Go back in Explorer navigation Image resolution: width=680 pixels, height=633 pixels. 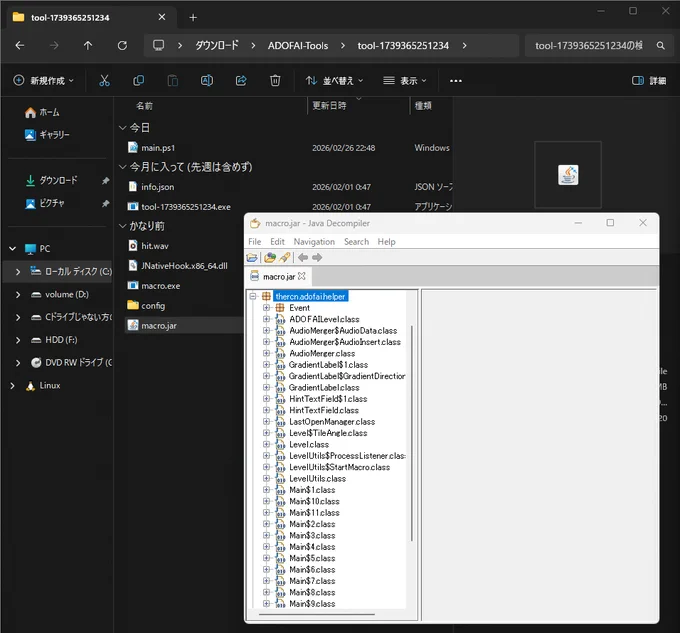pyautogui.click(x=20, y=46)
